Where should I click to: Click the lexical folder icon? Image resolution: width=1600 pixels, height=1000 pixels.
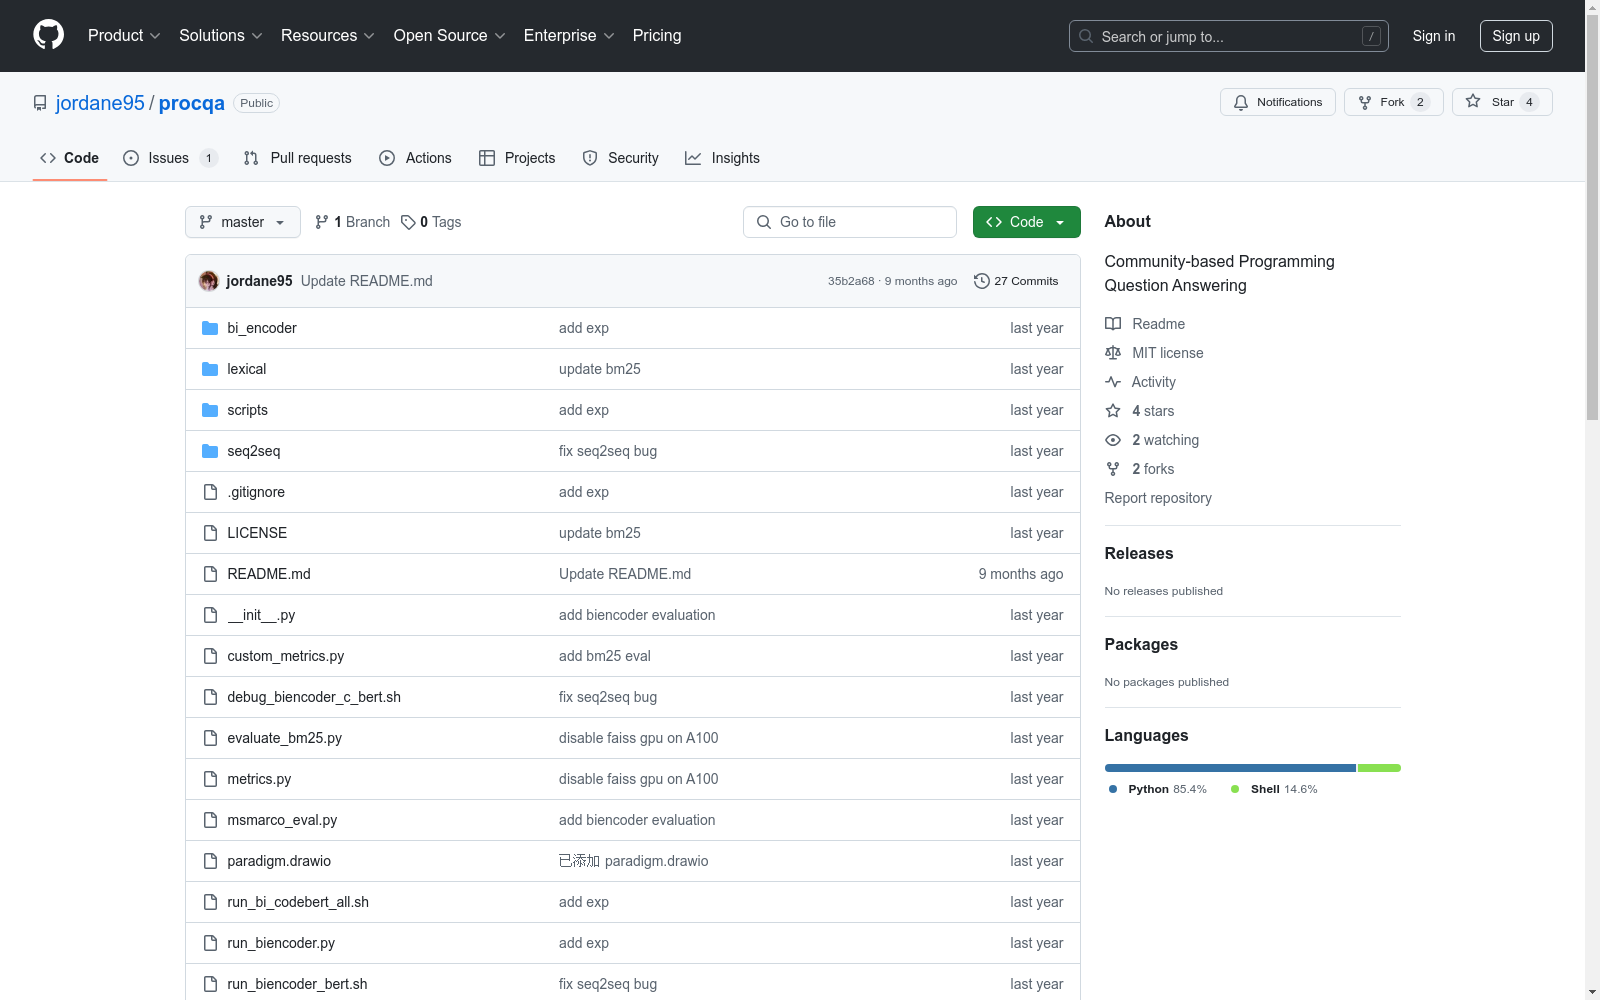[210, 369]
